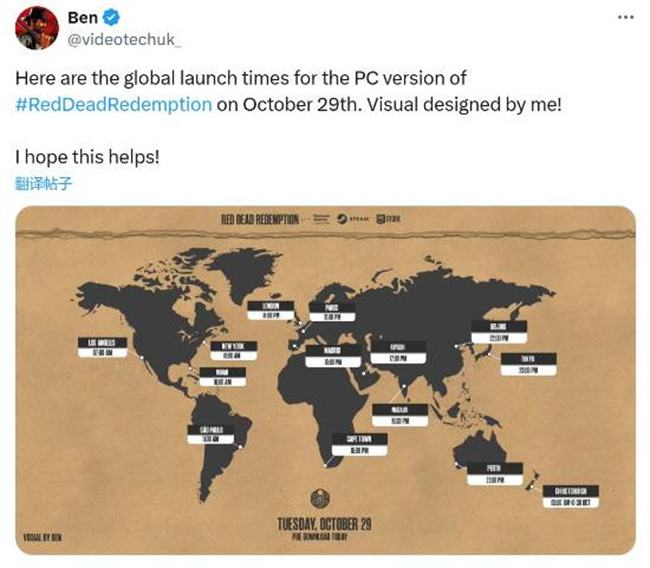This screenshot has width=650, height=568.
Task: Click the blue verified badge
Action: pos(115,19)
